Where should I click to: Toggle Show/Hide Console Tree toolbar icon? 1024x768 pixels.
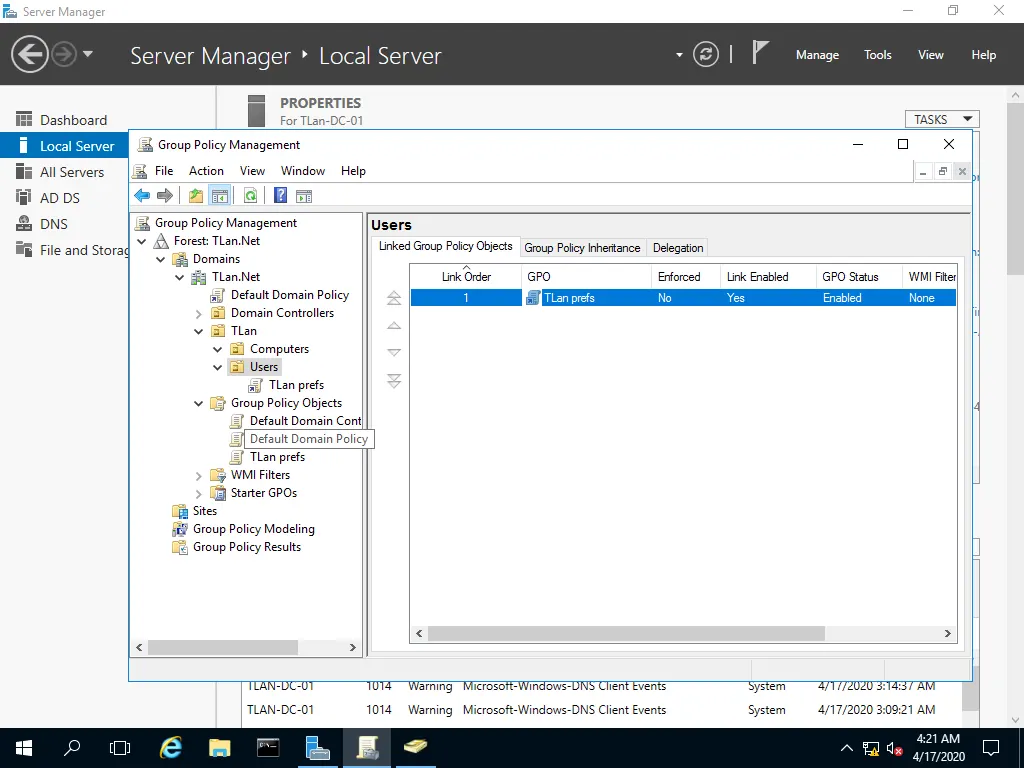[x=220, y=195]
